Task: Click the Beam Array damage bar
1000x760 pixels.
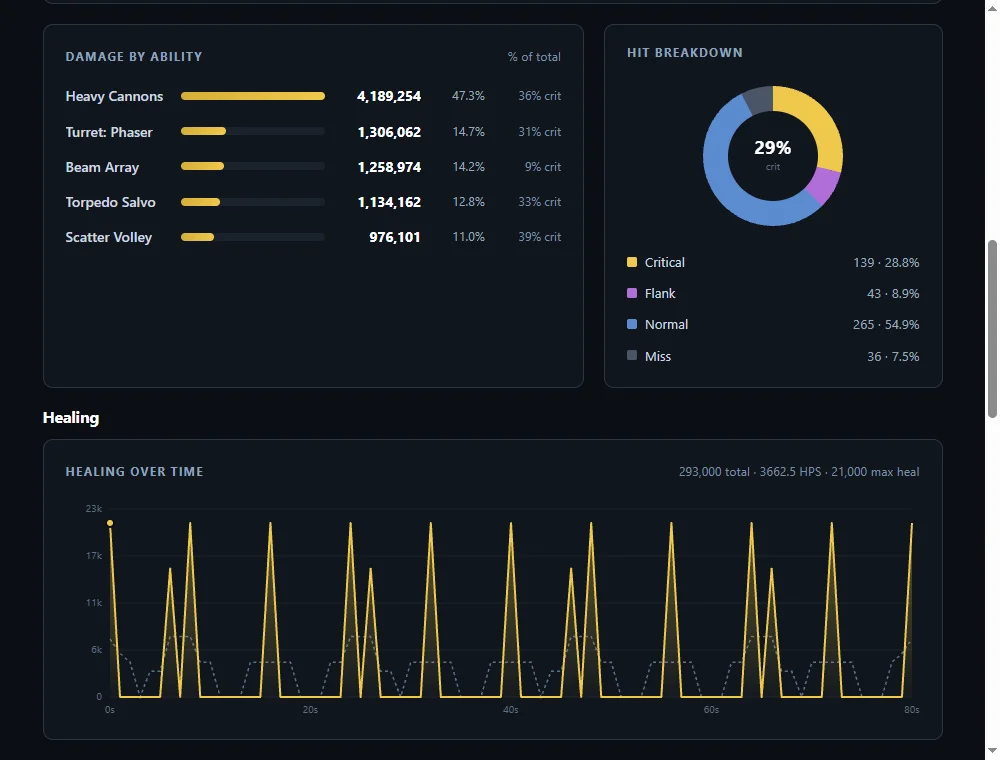Action: (x=253, y=166)
